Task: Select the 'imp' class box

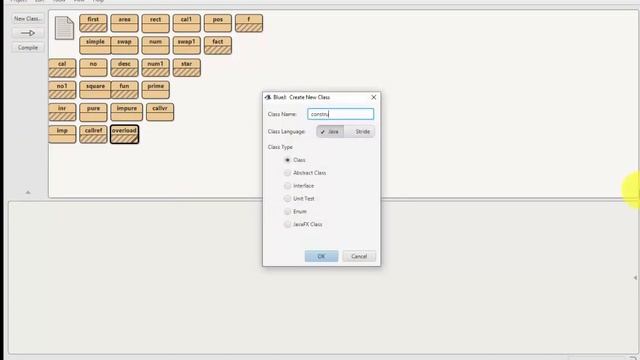Action: (x=62, y=134)
